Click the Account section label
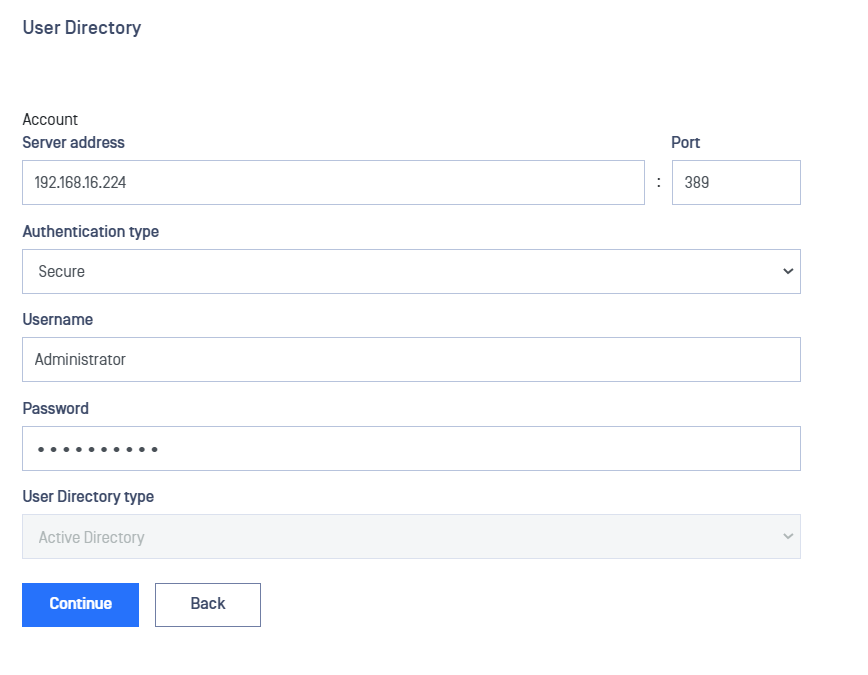 (50, 119)
